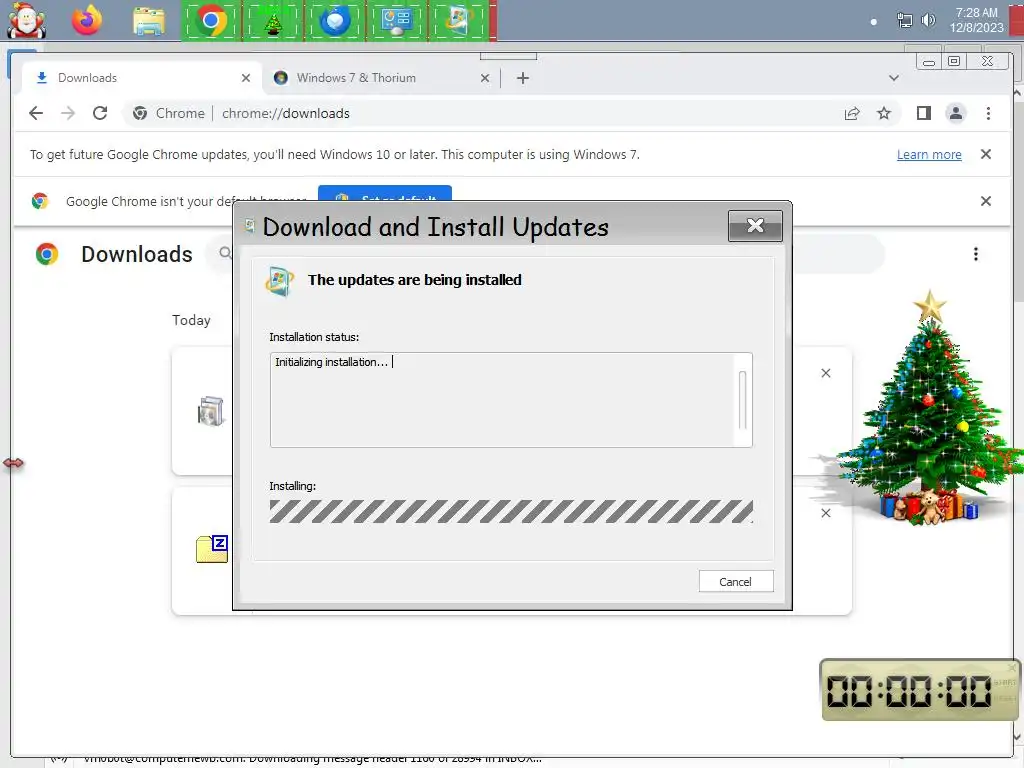Open the file explorer taskbar icon
This screenshot has width=1024, height=768.
pos(148,22)
